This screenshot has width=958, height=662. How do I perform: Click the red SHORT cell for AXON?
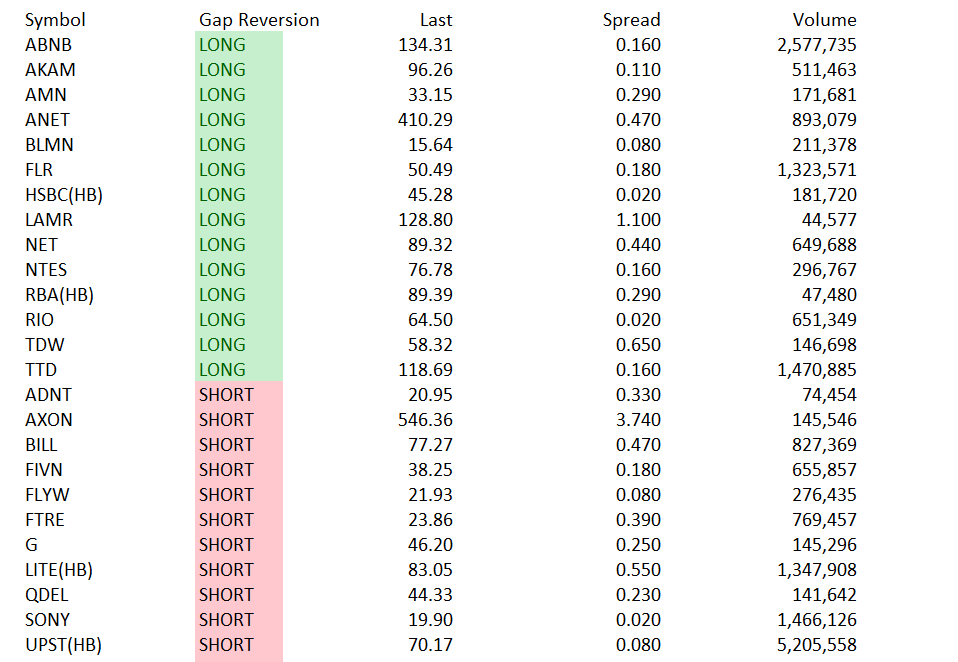pyautogui.click(x=239, y=420)
